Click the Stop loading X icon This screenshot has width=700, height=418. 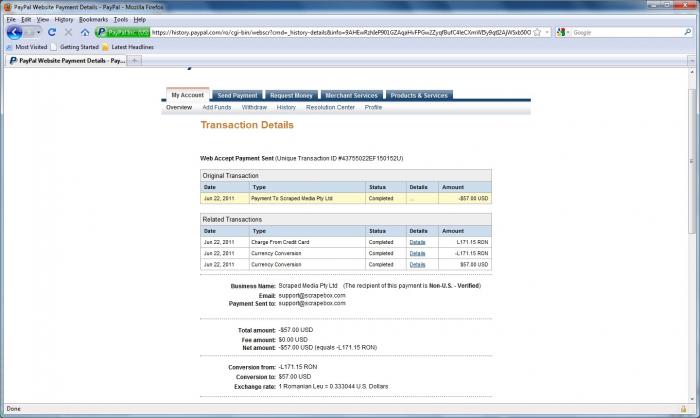[68, 32]
